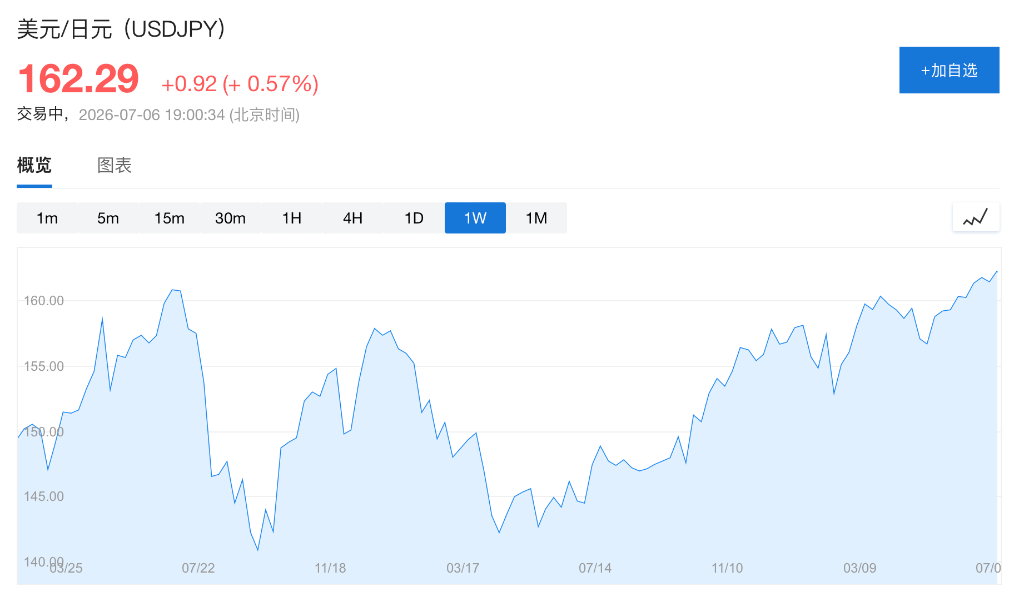Click the 160.00 price axis label
Viewport: 1024px width, 602px height.
coord(44,300)
